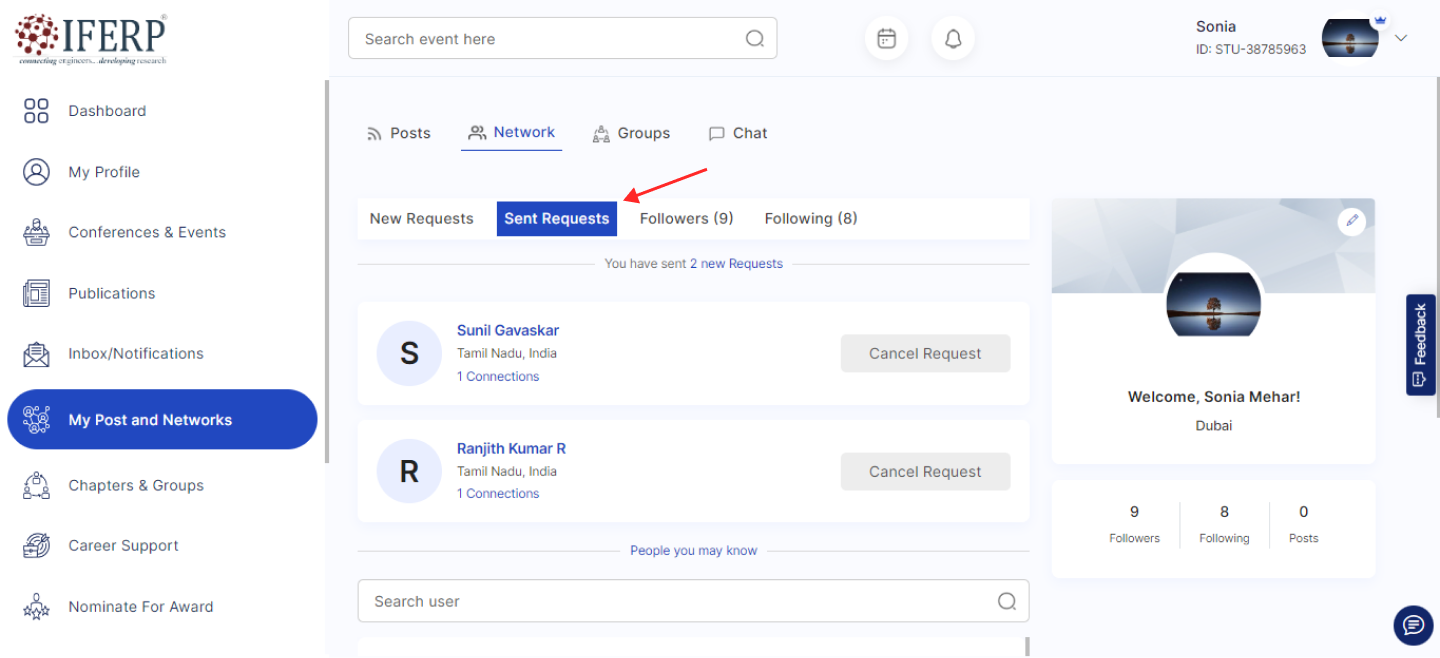The image size is (1440, 658).
Task: Open Conferences & Events in sidebar
Action: (146, 232)
